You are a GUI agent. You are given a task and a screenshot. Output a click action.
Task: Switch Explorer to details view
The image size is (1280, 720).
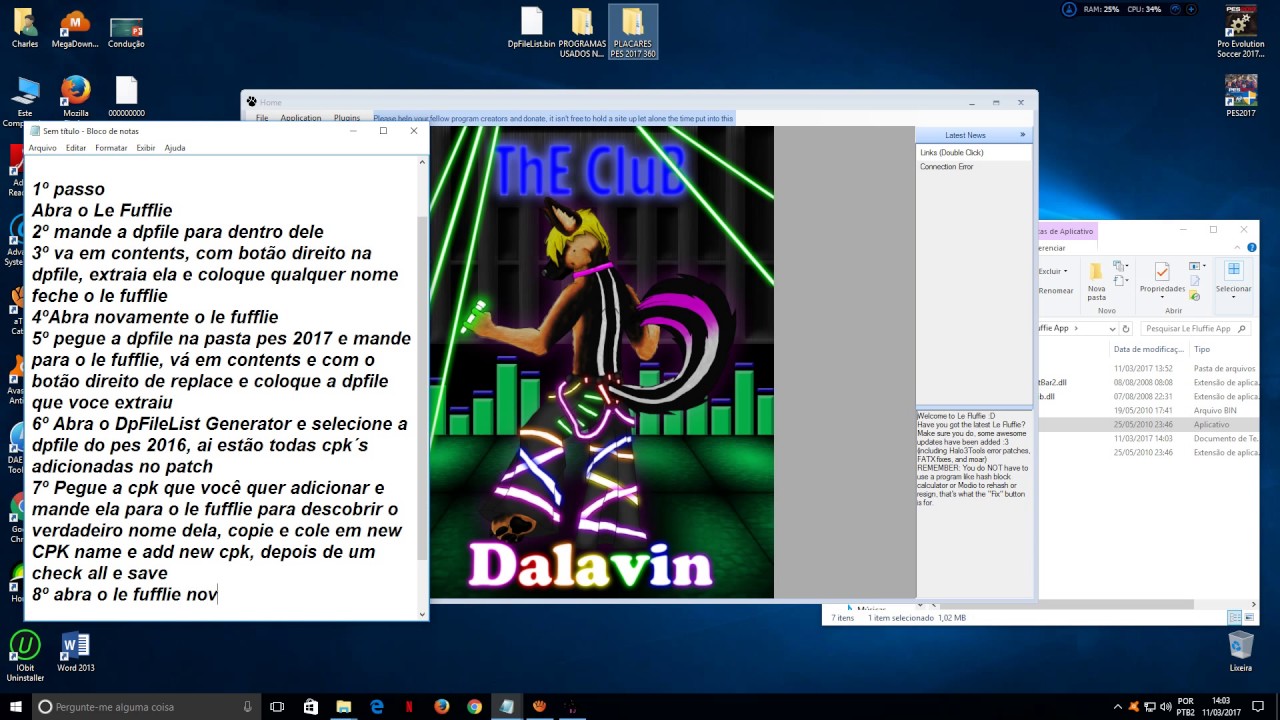point(1234,618)
